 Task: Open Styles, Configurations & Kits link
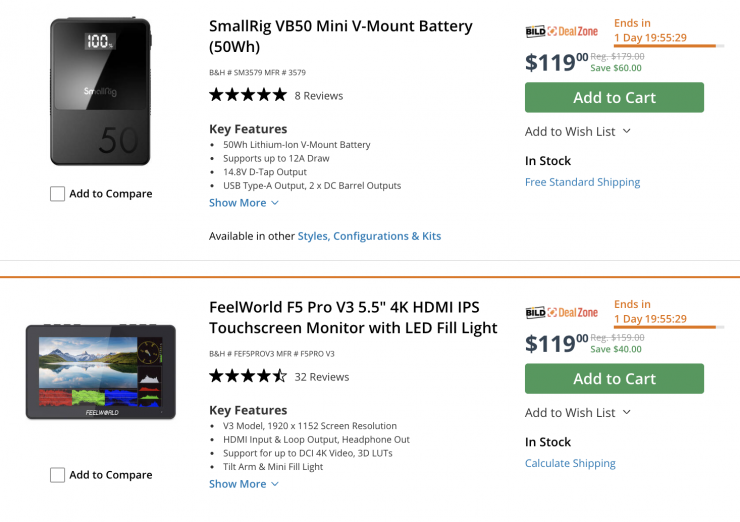(369, 236)
